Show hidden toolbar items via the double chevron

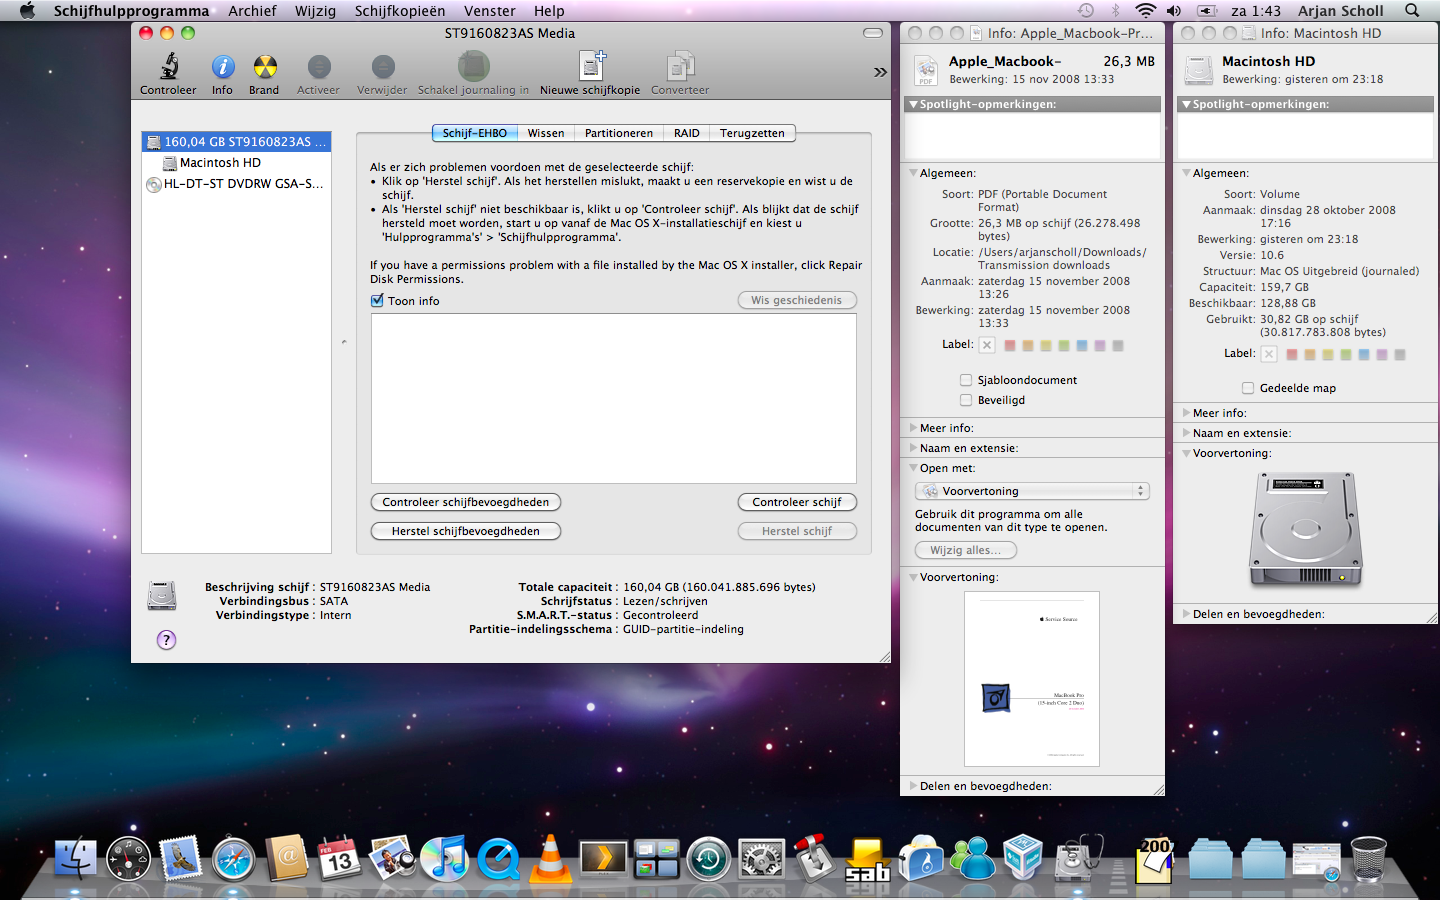(x=880, y=72)
